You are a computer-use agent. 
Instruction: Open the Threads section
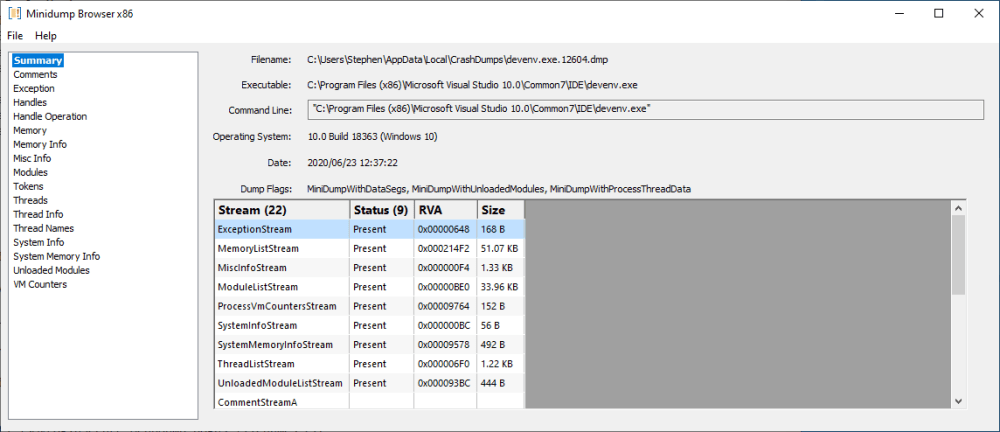[30, 200]
